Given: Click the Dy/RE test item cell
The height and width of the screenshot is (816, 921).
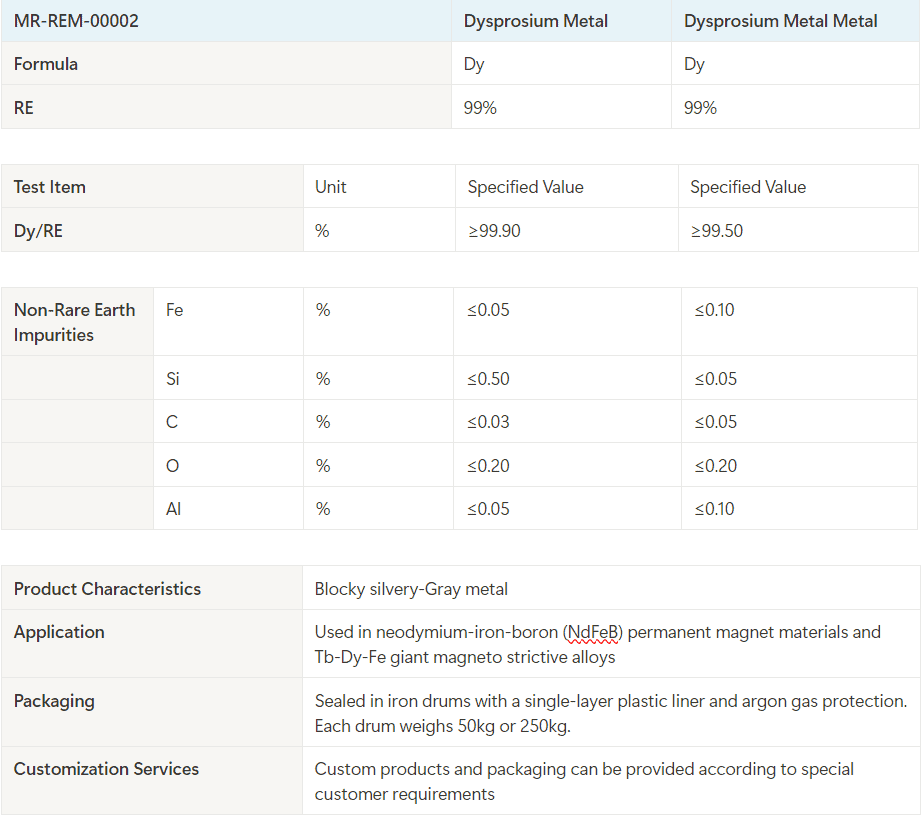Looking at the screenshot, I should (37, 230).
